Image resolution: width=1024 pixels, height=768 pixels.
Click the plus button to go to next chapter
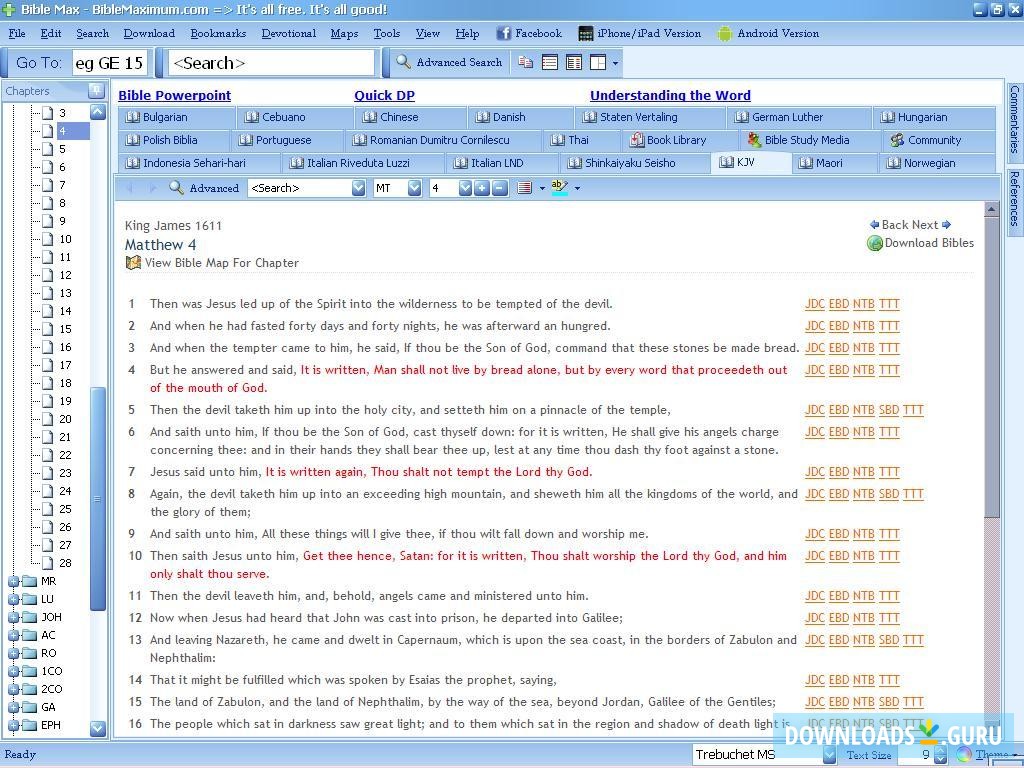(x=482, y=188)
